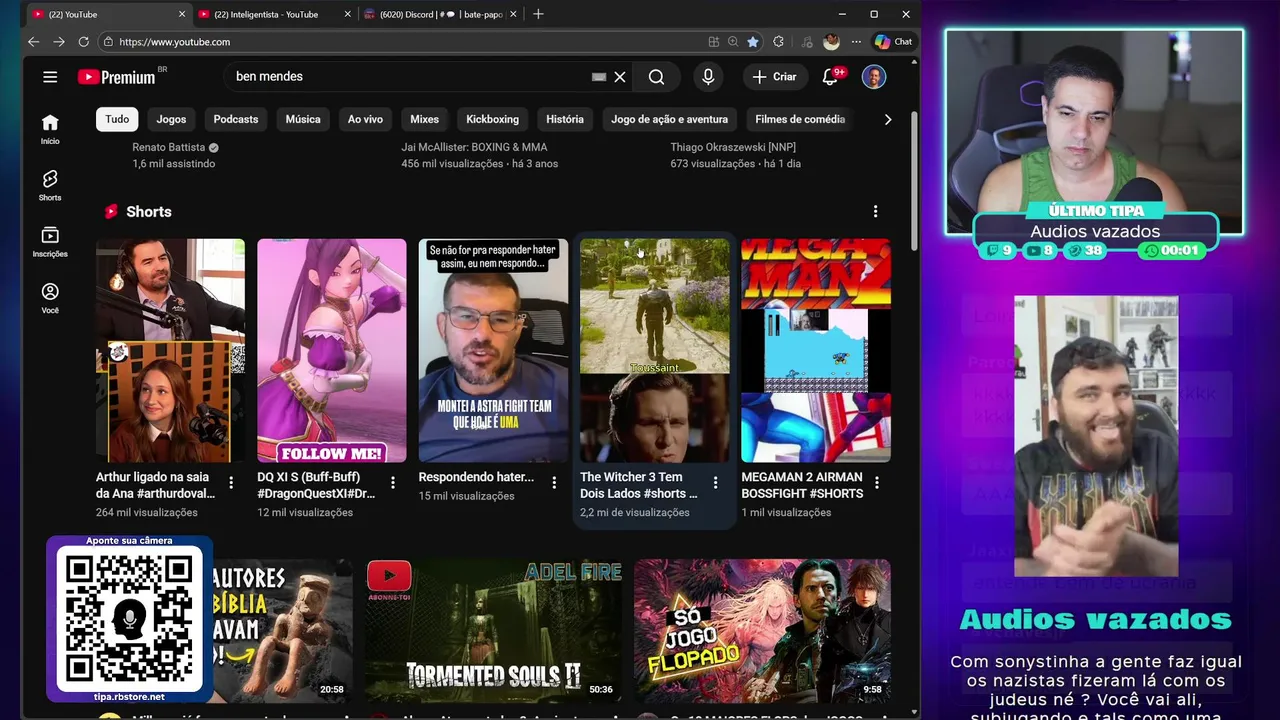
Task: Run the search with the magnifier button
Action: pyautogui.click(x=656, y=77)
